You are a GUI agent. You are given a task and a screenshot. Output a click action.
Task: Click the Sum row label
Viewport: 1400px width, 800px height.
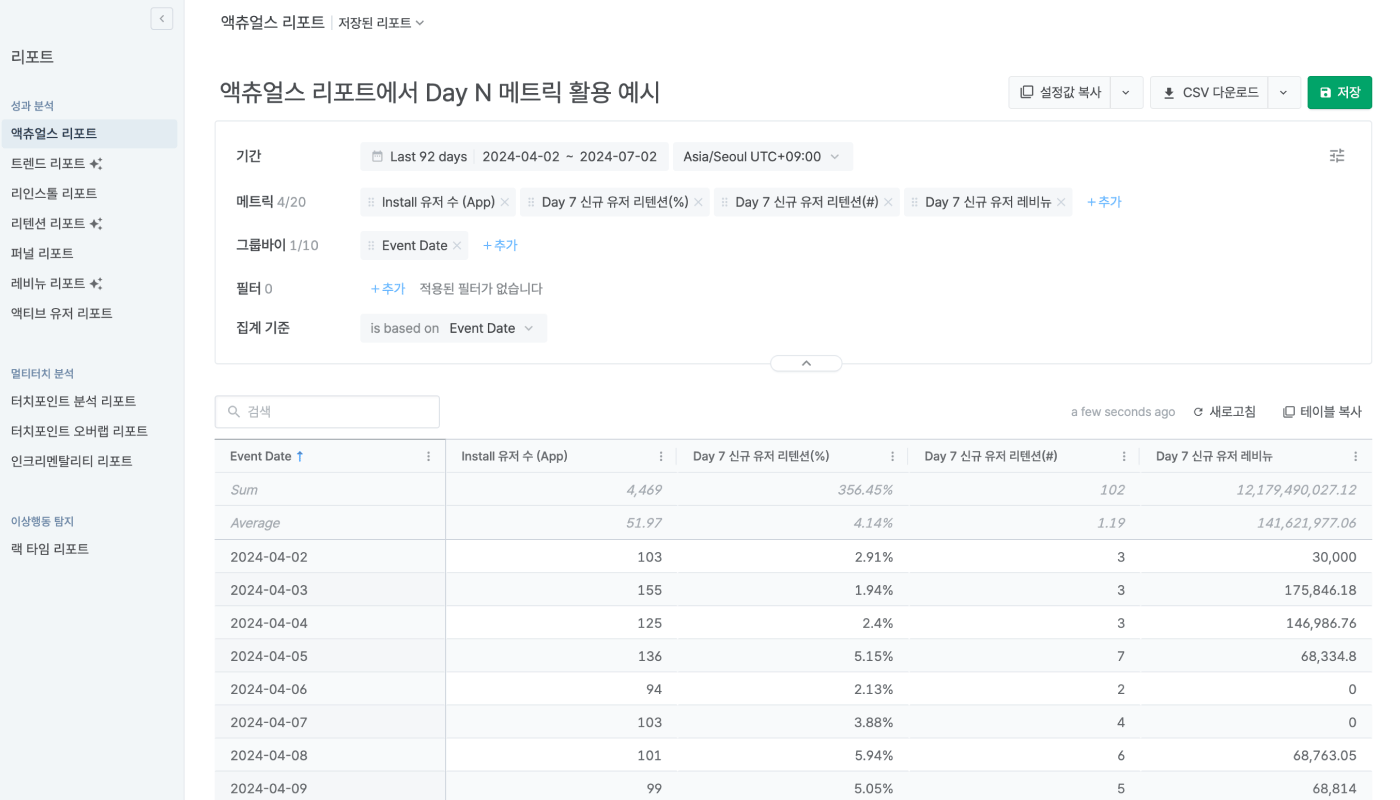point(244,490)
